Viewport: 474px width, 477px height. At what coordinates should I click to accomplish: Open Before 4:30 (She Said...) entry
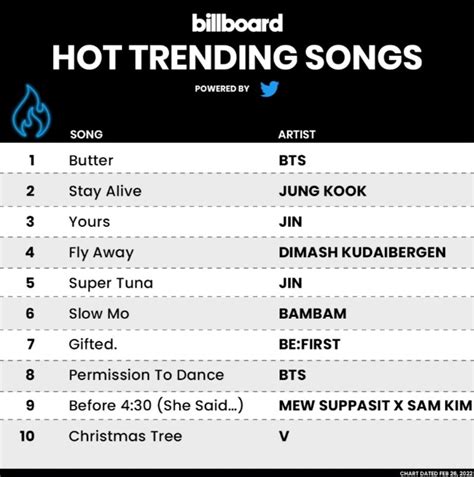coord(156,406)
